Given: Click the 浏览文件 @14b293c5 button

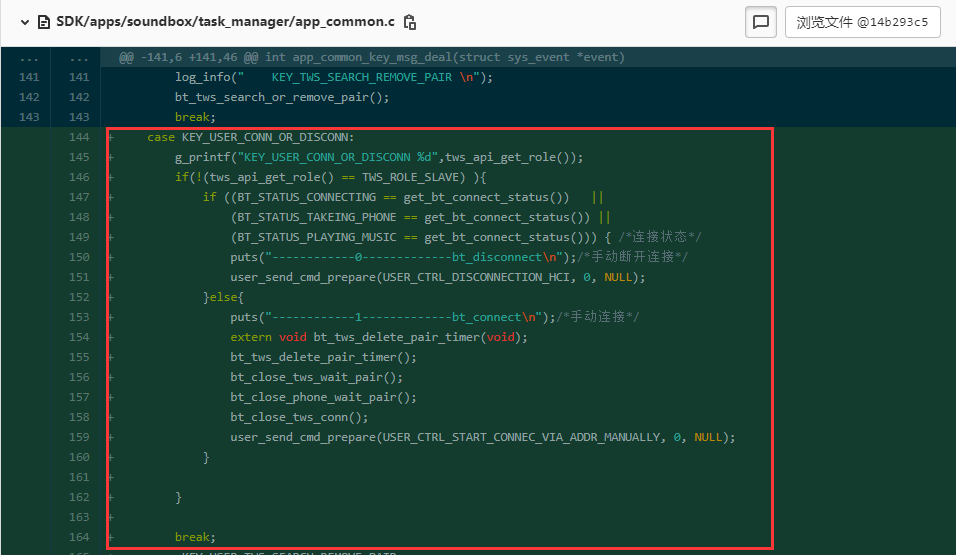Looking at the screenshot, I should (862, 23).
